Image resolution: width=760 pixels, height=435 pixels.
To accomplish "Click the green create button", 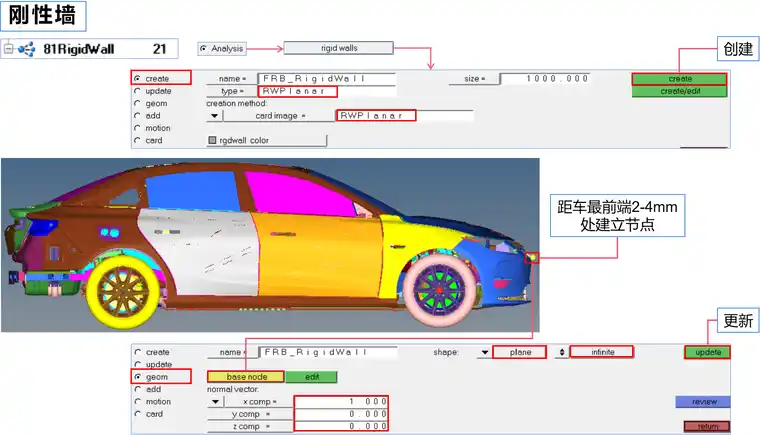I will coord(679,78).
